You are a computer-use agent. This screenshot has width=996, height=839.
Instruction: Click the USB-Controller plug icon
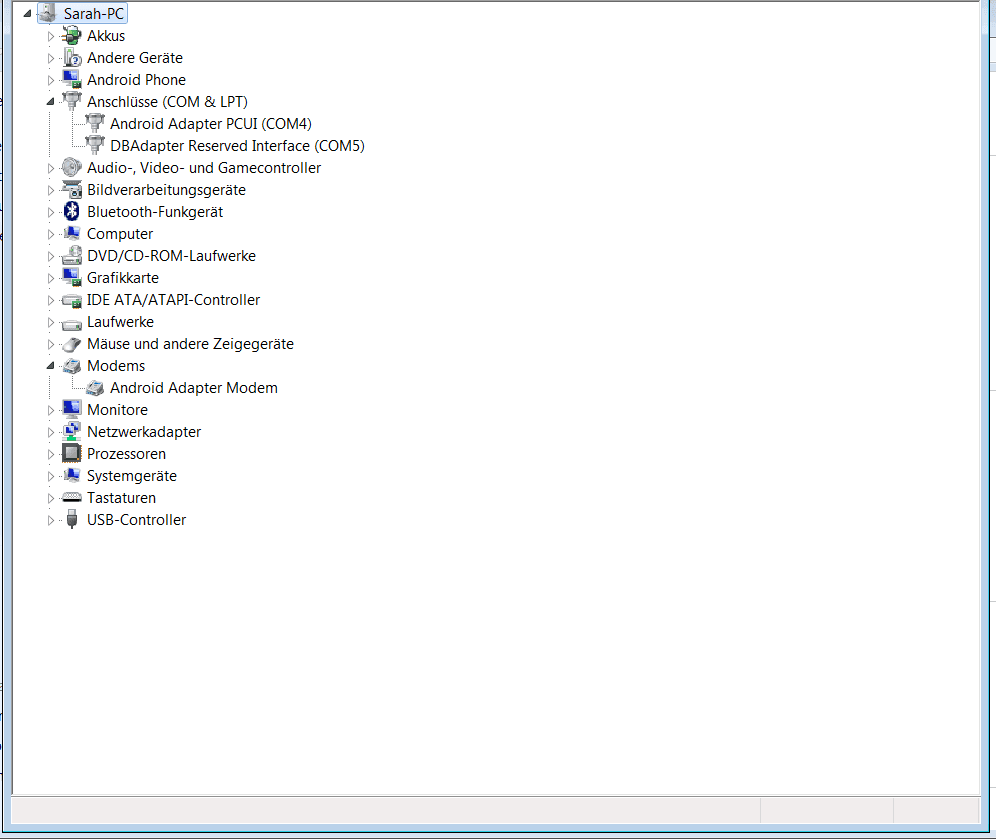(x=72, y=520)
